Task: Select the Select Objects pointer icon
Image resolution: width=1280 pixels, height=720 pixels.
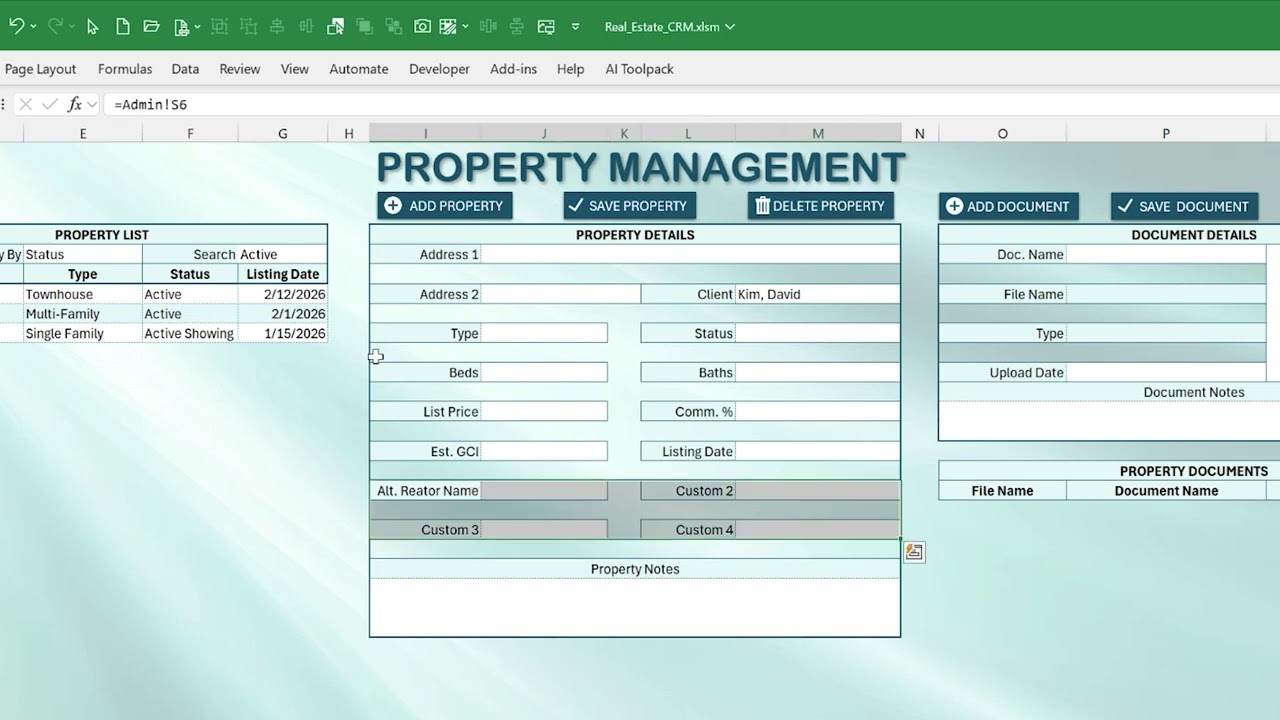Action: coord(92,27)
